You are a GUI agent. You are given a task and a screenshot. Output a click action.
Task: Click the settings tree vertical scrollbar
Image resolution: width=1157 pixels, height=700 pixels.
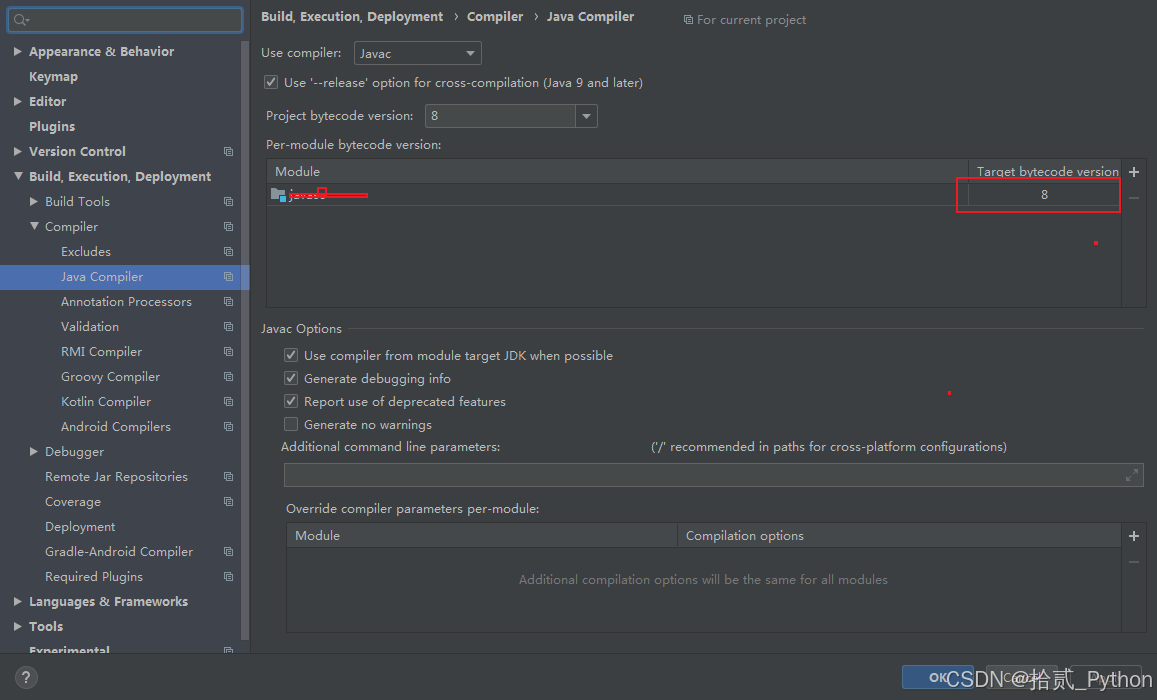point(245,339)
